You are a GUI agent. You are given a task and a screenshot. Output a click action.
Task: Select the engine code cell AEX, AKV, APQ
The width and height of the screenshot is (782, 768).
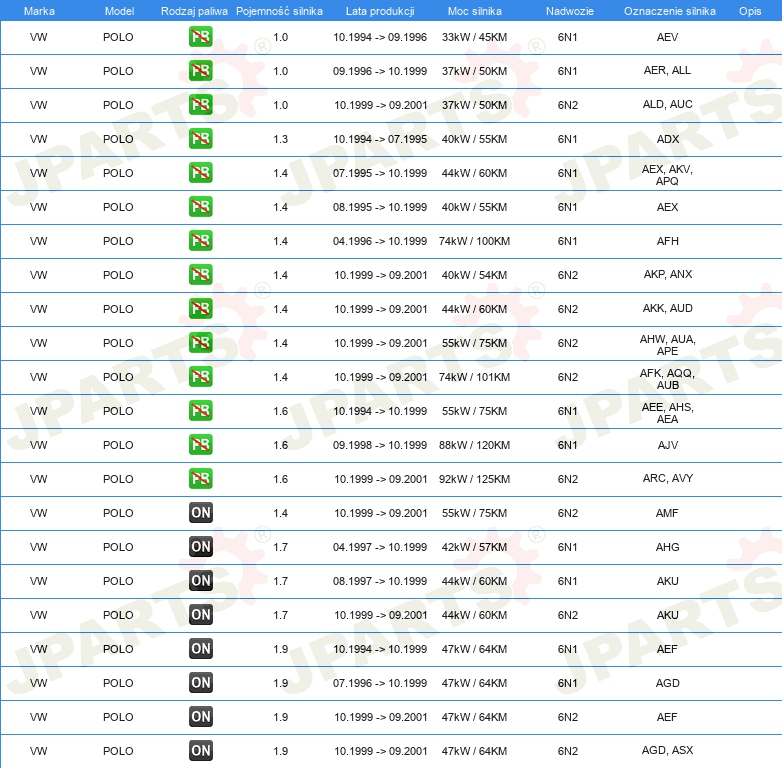pos(667,175)
